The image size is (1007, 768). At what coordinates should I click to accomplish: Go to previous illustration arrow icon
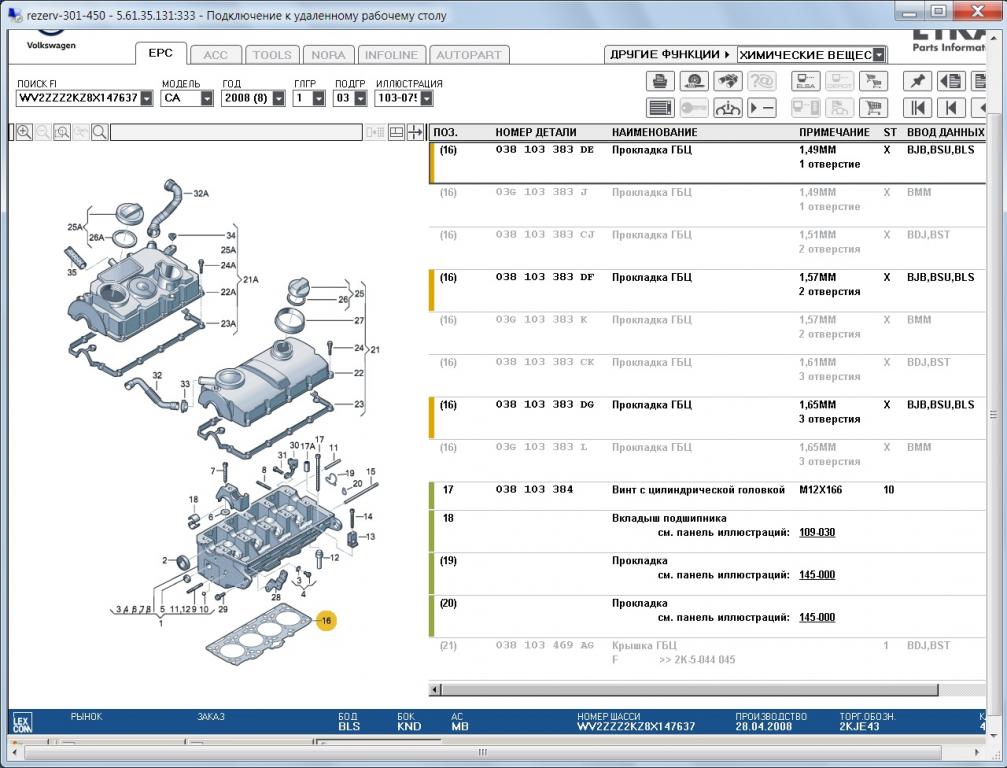click(951, 107)
